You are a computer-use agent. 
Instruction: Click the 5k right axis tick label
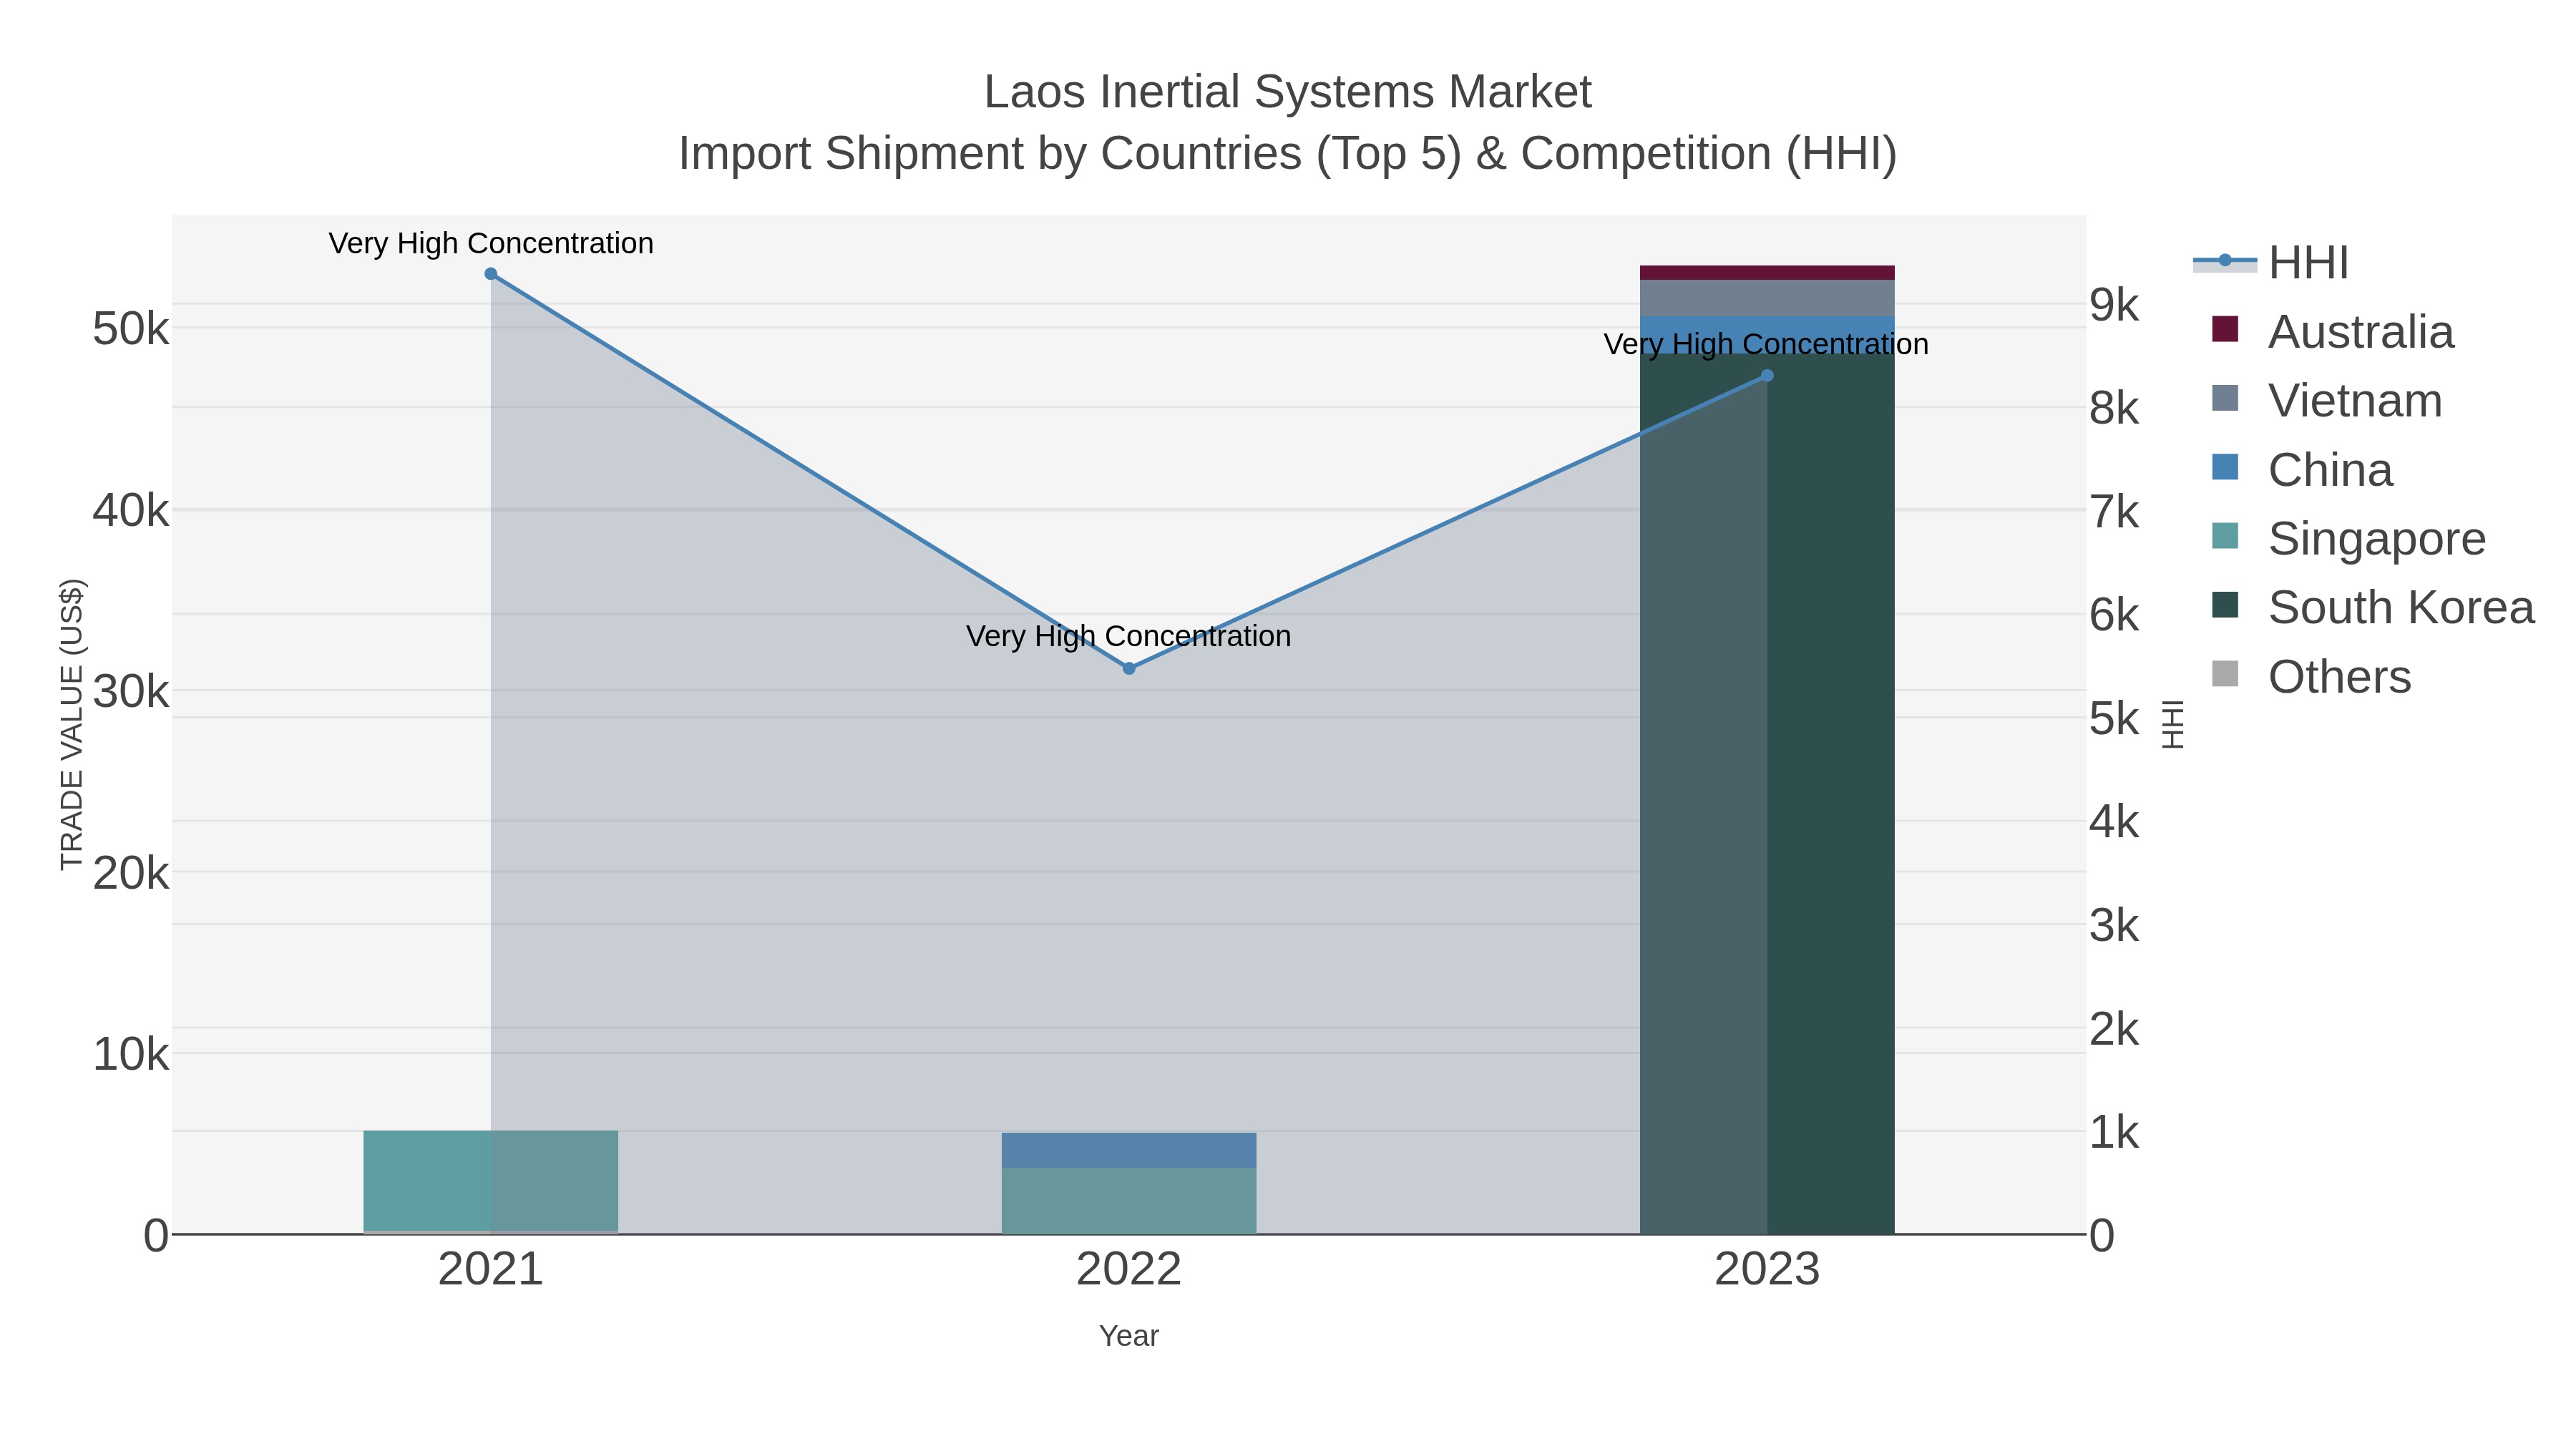(2114, 719)
